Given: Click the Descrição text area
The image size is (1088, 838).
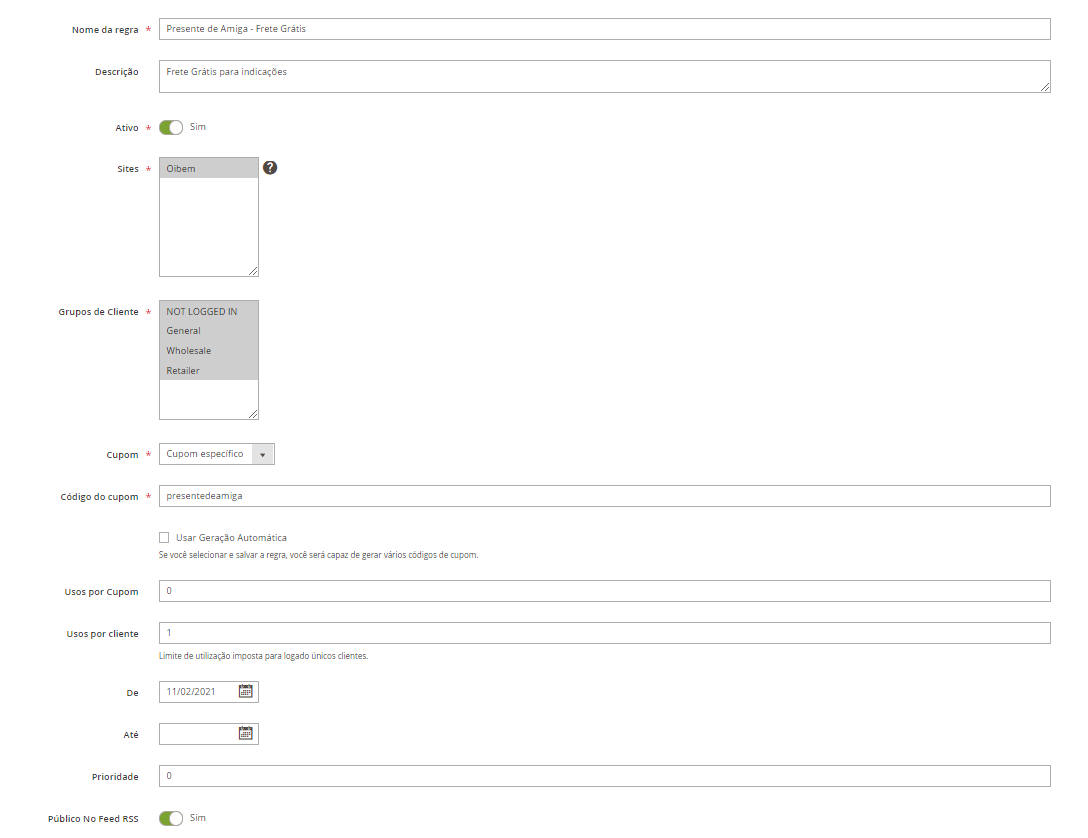Looking at the screenshot, I should point(604,76).
